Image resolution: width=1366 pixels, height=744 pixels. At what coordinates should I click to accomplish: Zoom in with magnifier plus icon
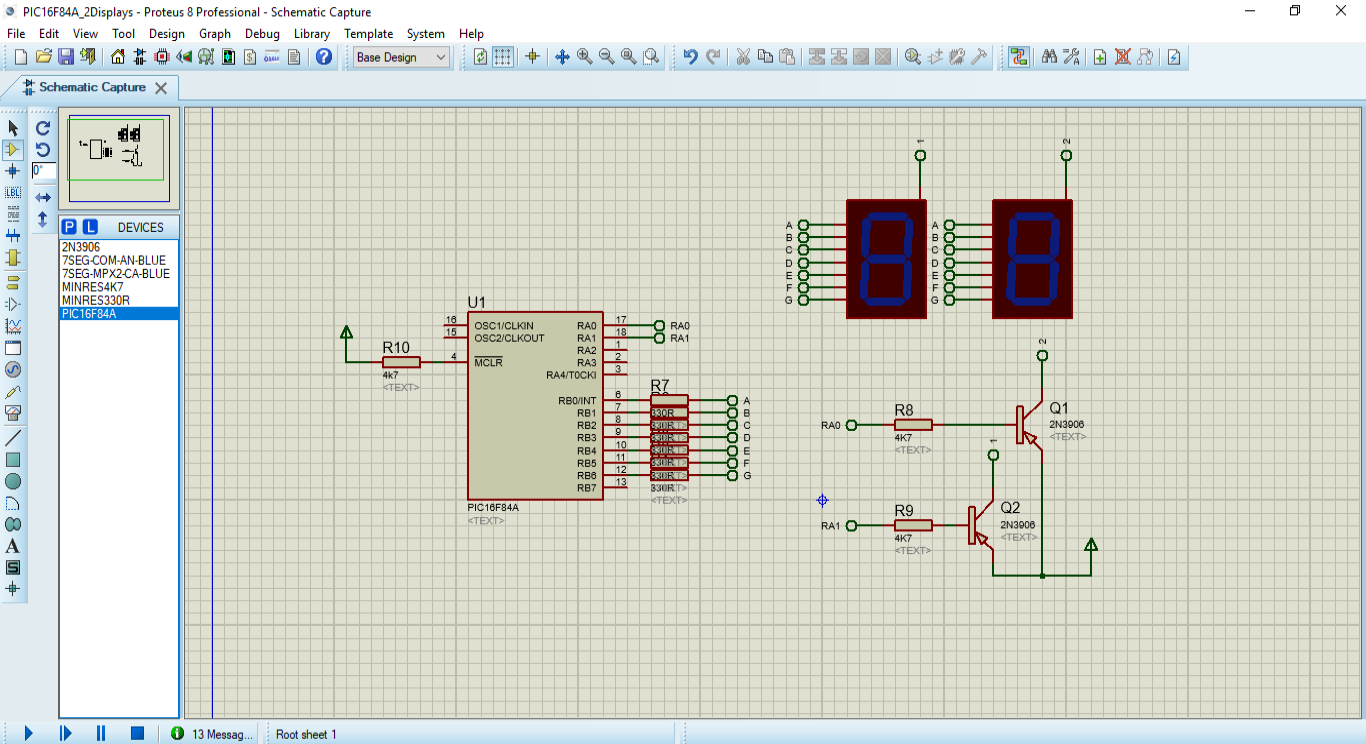(x=584, y=57)
